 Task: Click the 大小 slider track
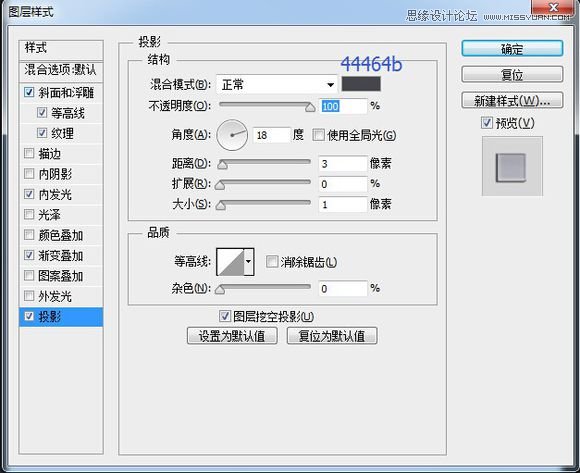265,203
